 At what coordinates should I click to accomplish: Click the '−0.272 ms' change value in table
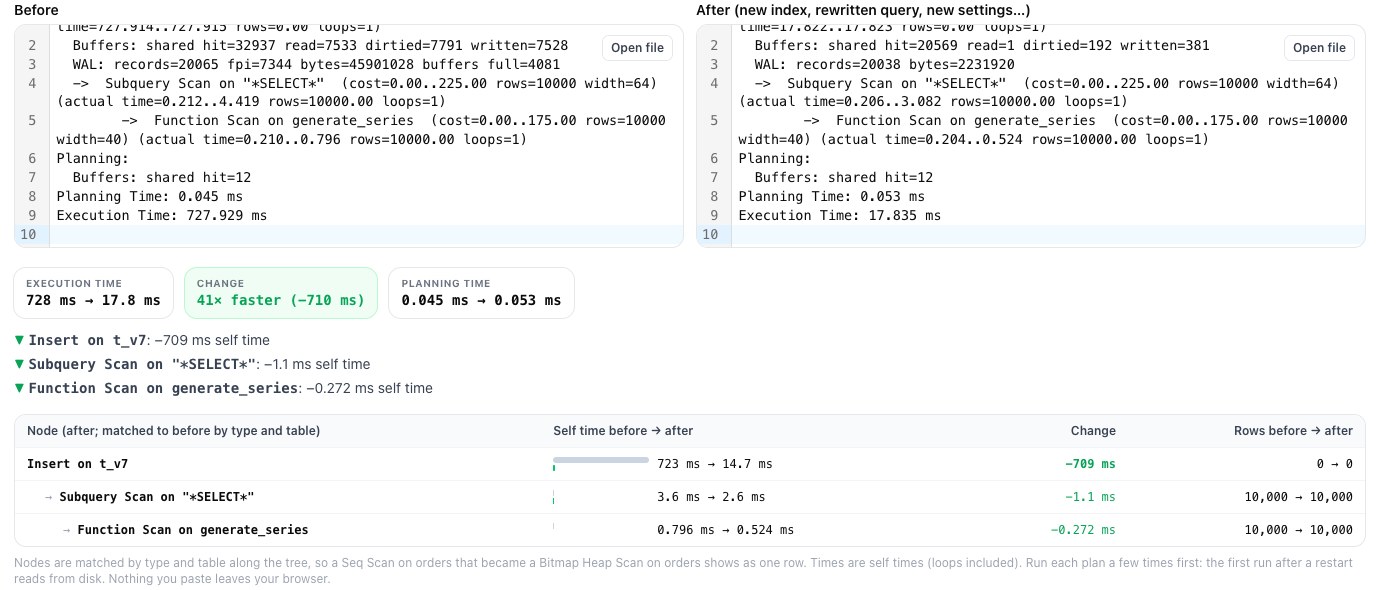pos(1083,530)
